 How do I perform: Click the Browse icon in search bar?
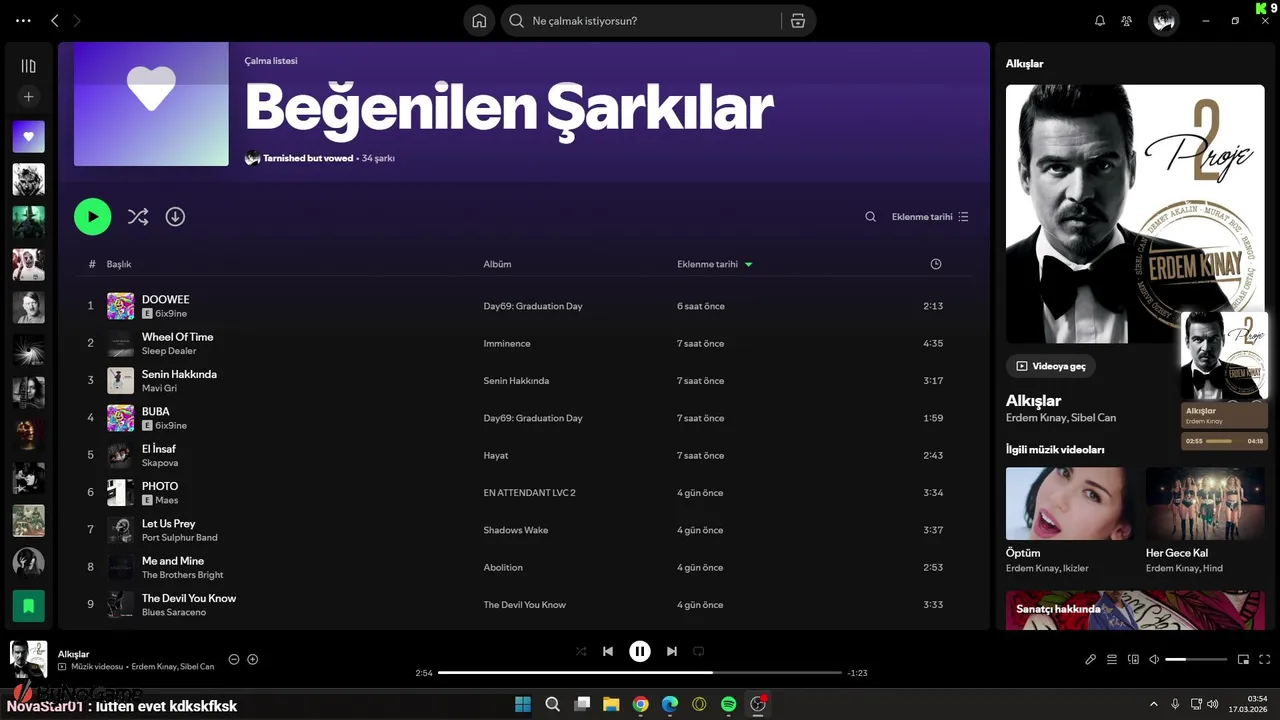[x=797, y=21]
